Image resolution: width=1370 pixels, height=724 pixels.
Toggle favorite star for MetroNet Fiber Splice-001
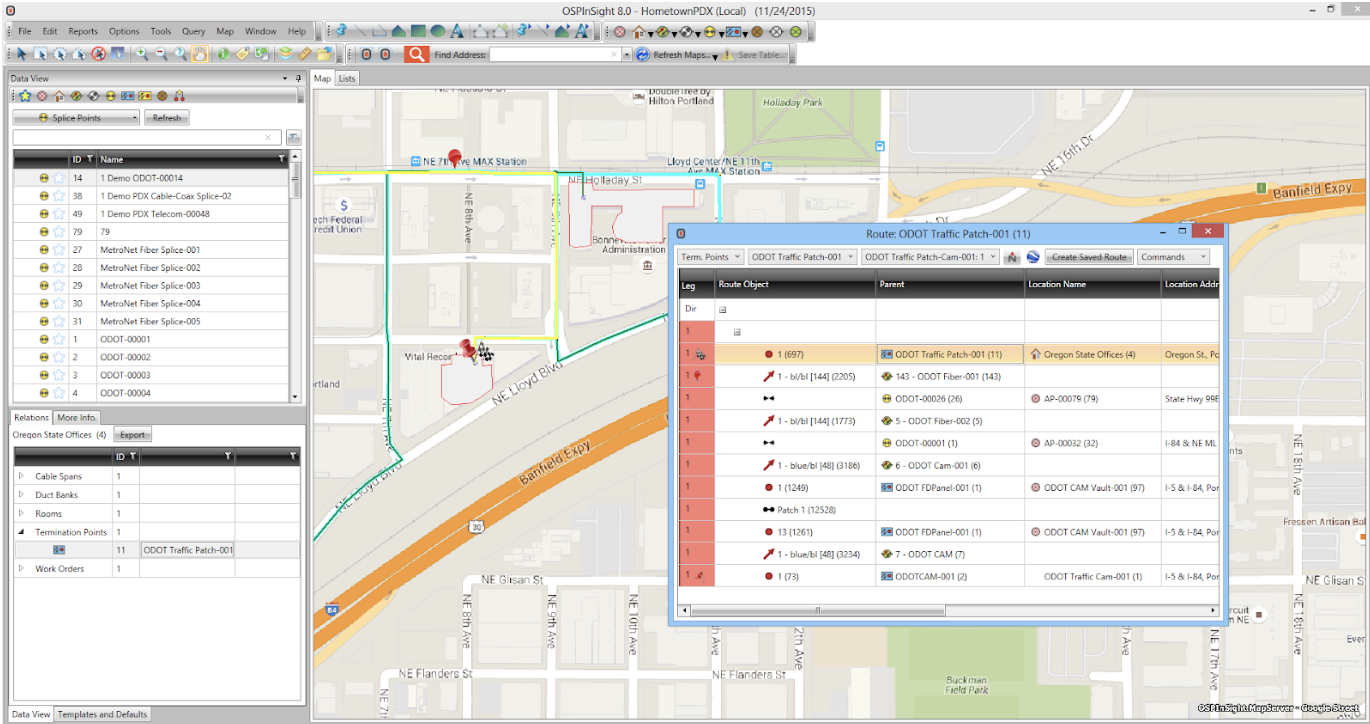58,250
